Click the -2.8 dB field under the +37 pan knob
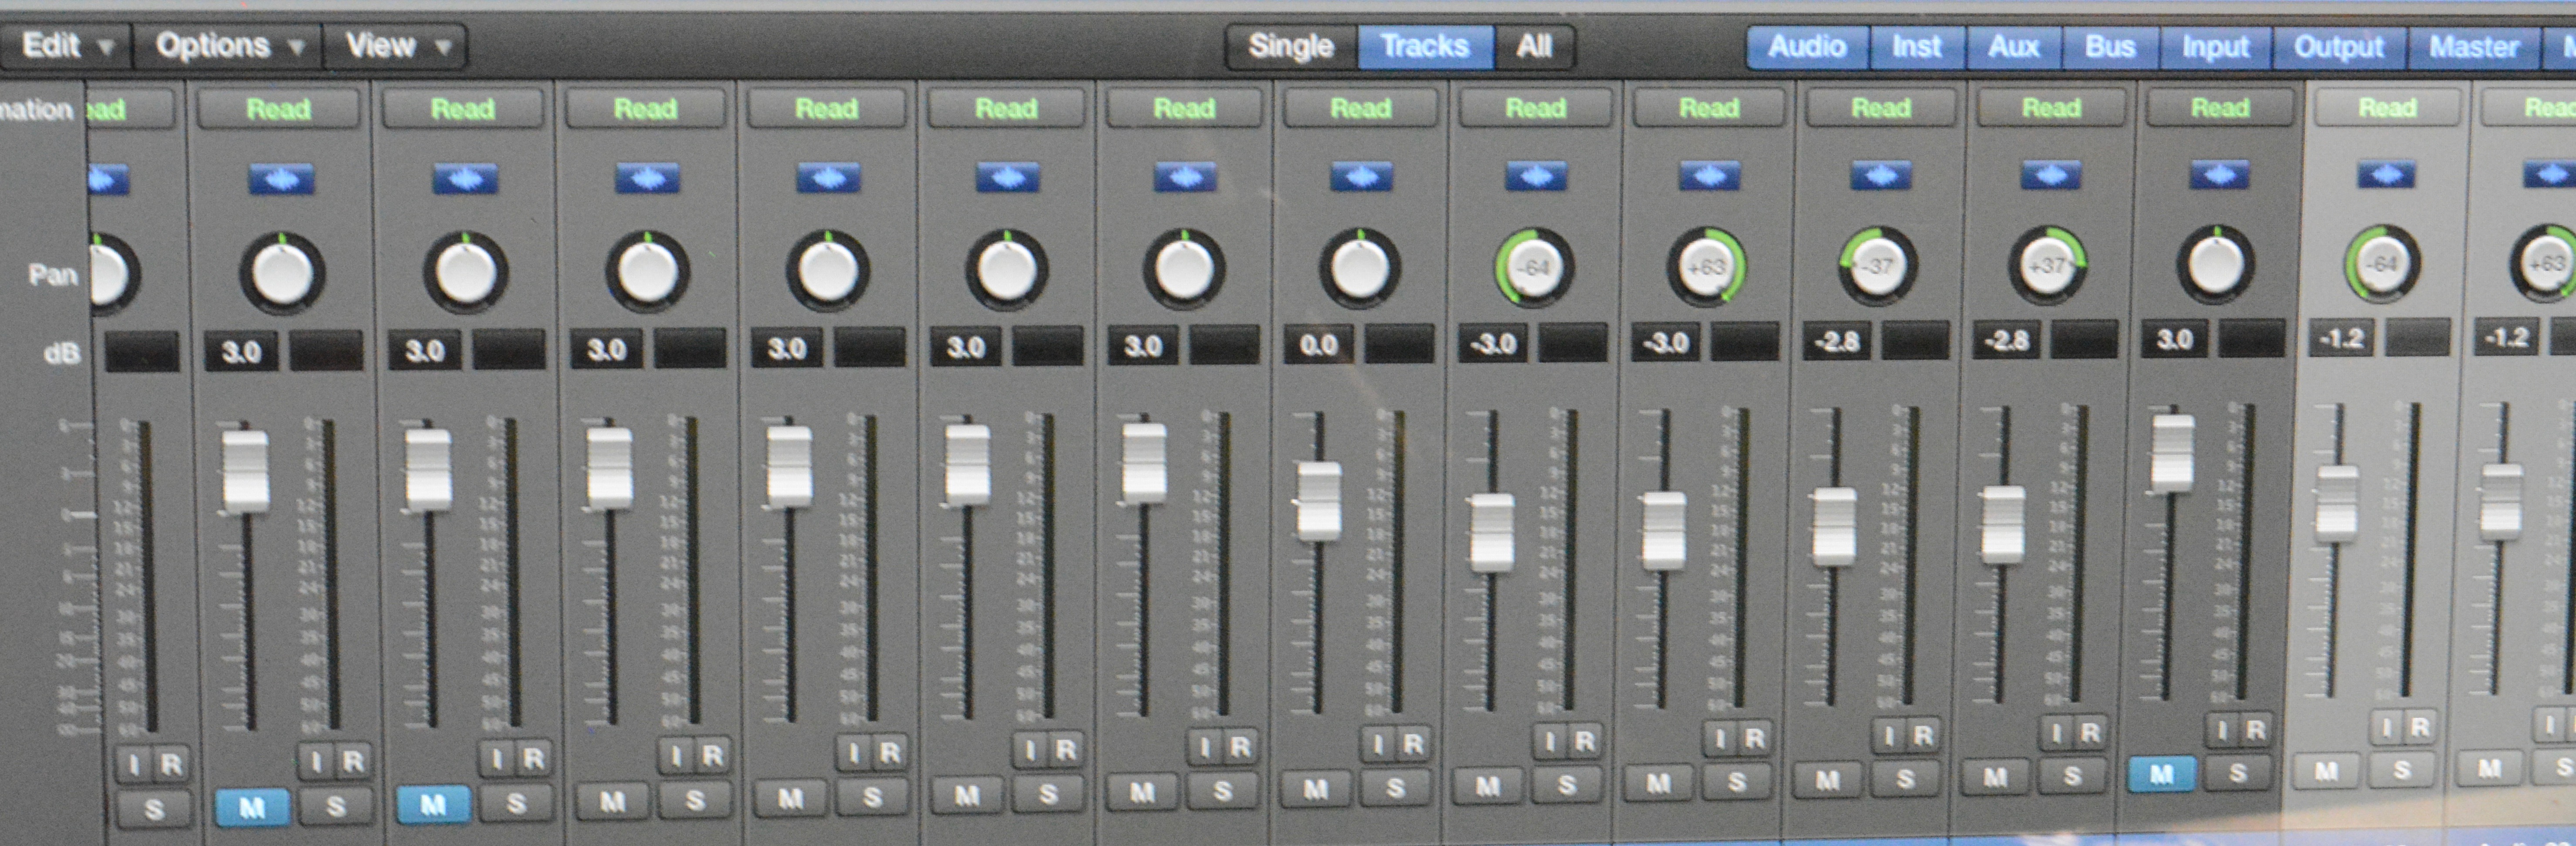Image resolution: width=2576 pixels, height=846 pixels. (2006, 341)
